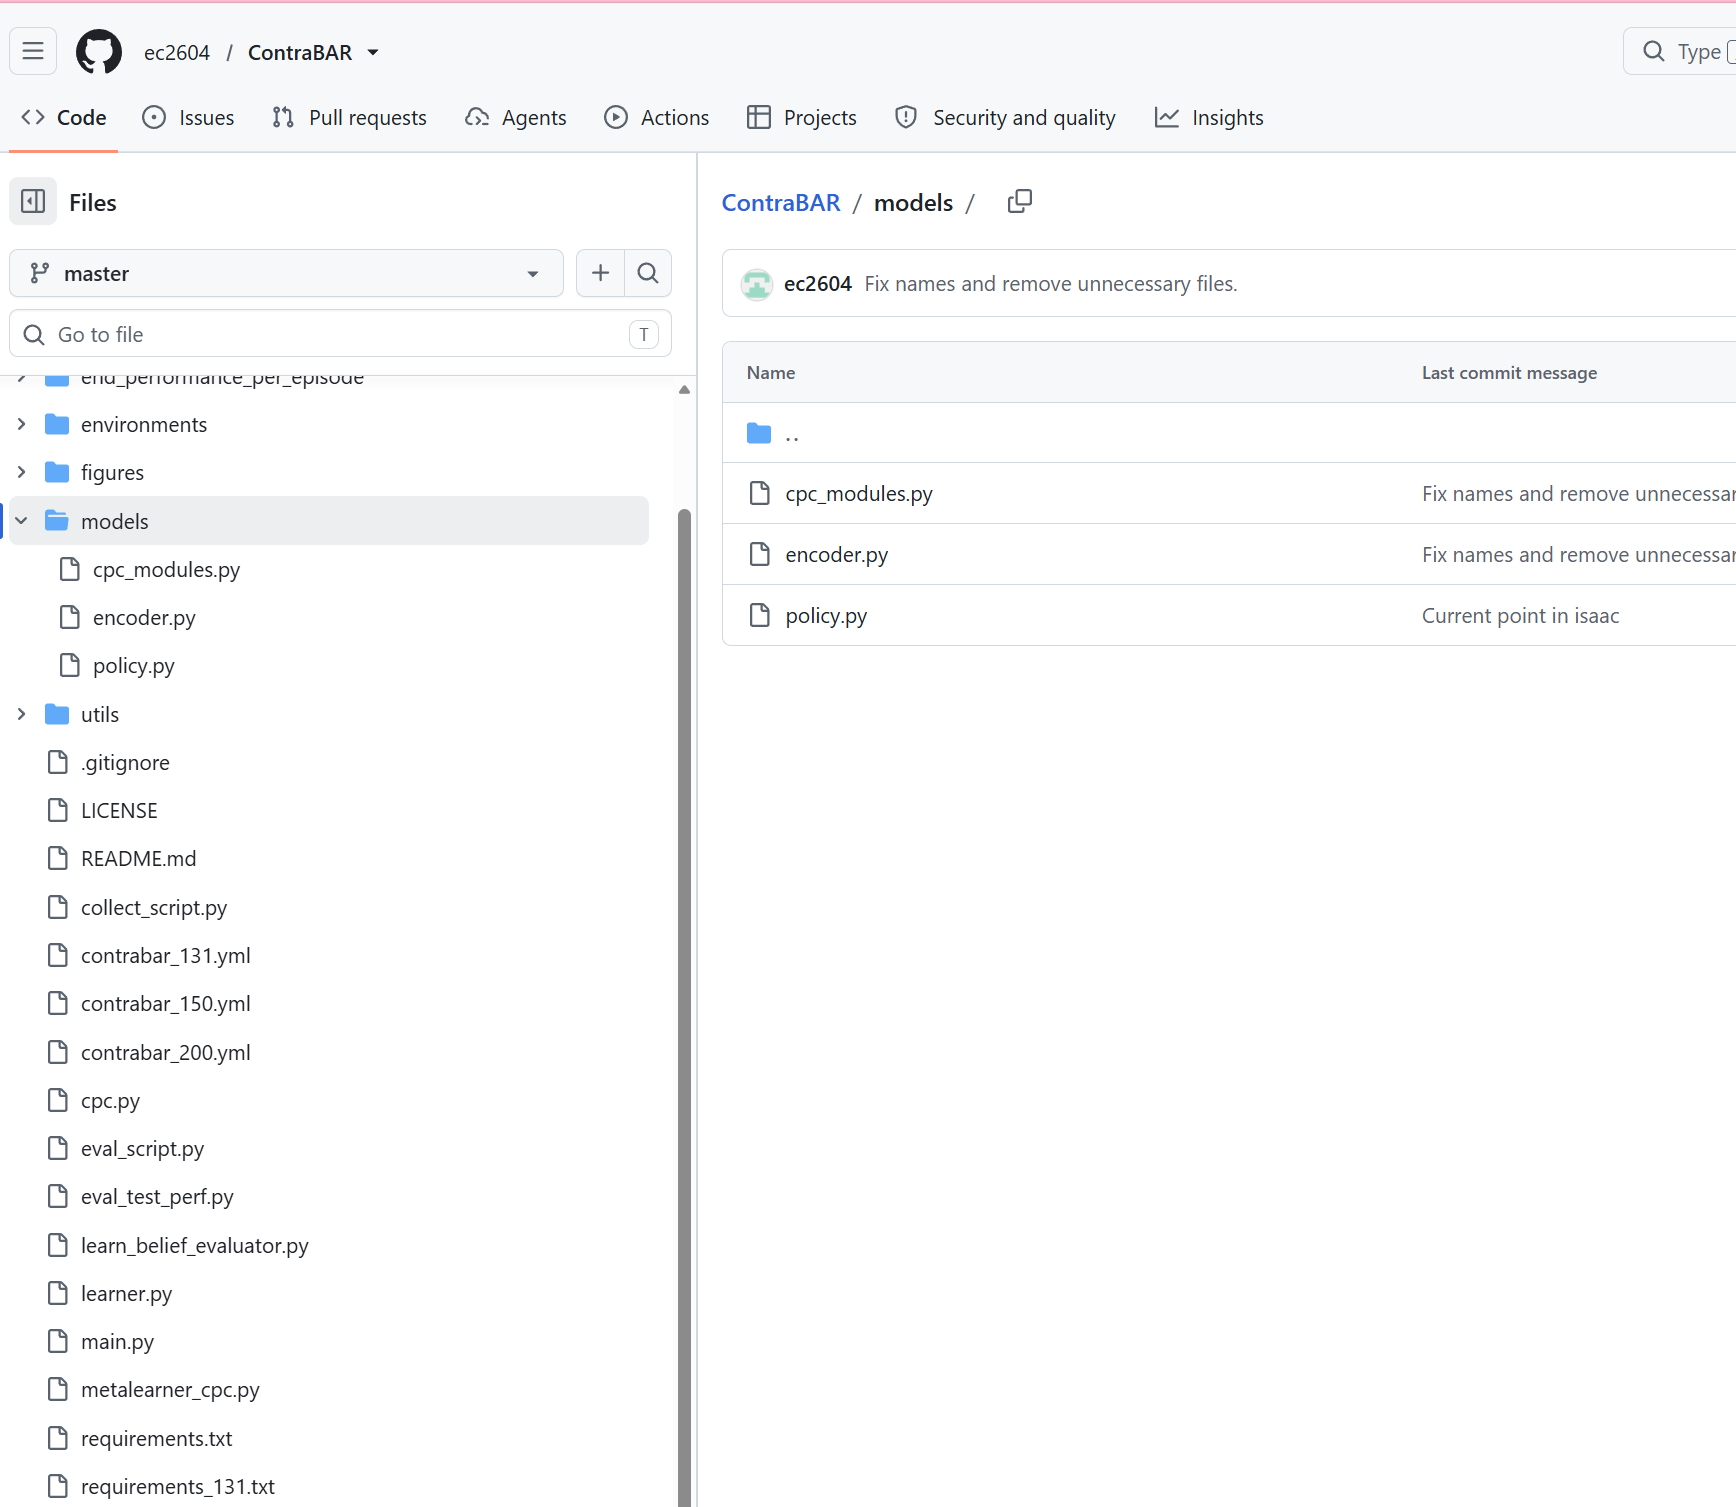Open cpc_modules.py from the file table
This screenshot has width=1736, height=1507.
click(x=859, y=493)
